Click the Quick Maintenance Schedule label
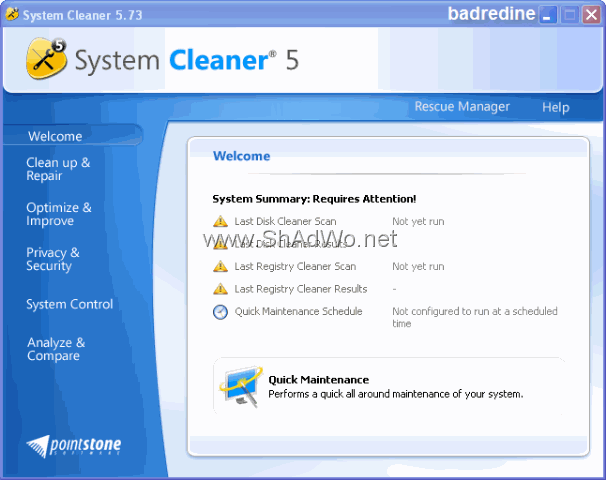The width and height of the screenshot is (606, 480). pos(298,311)
